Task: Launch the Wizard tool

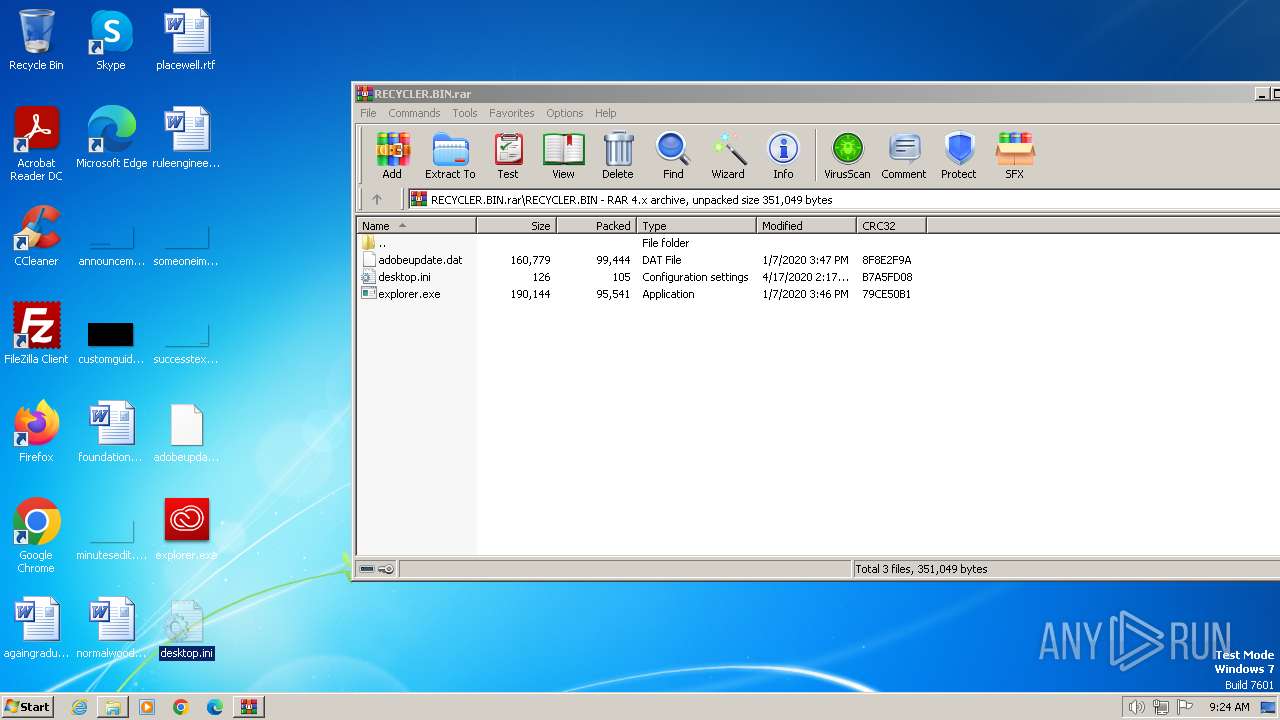Action: click(x=728, y=156)
